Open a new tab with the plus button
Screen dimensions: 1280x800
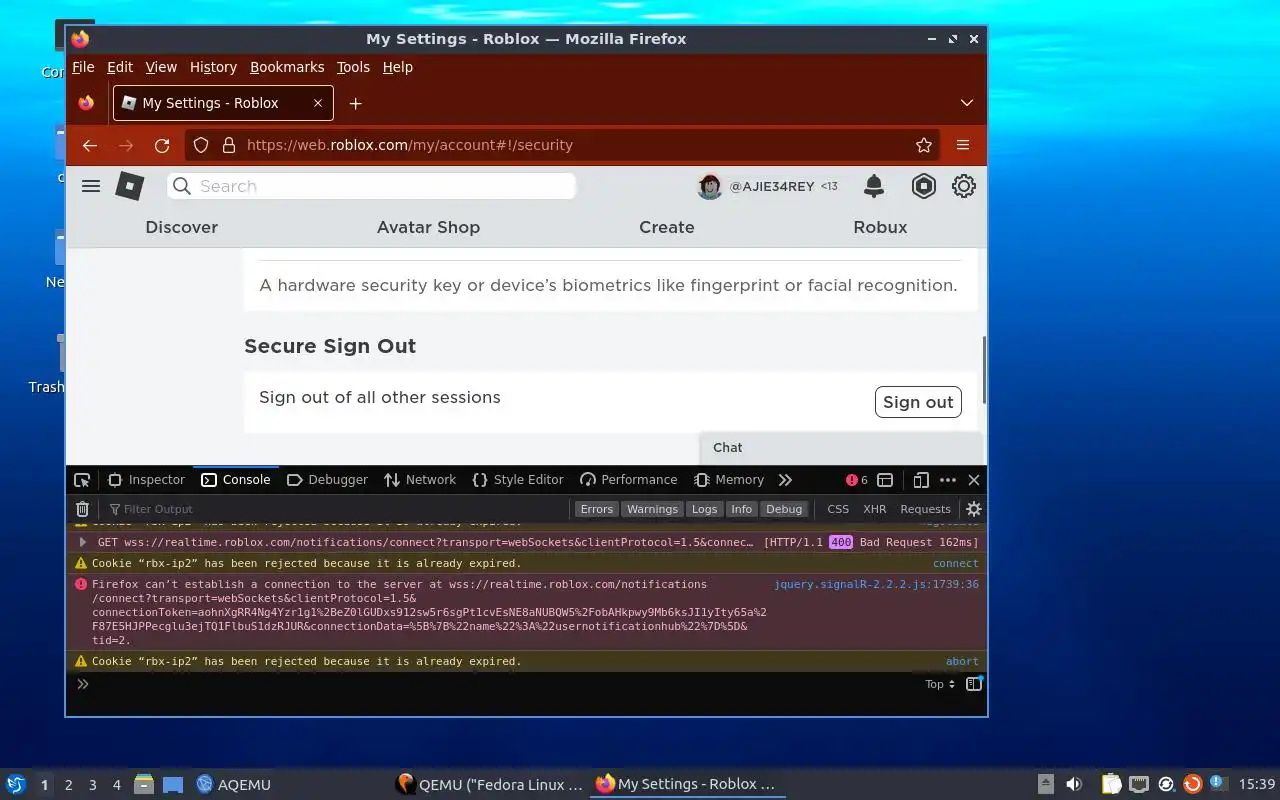(355, 103)
